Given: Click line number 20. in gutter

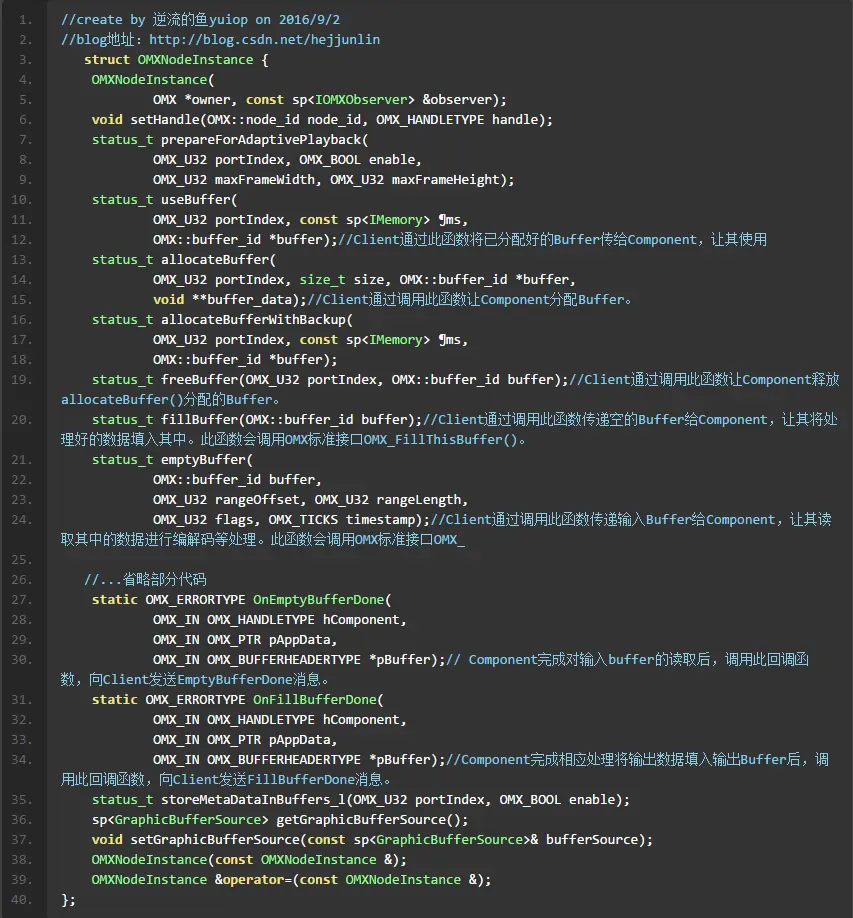Looking at the screenshot, I should [x=22, y=420].
